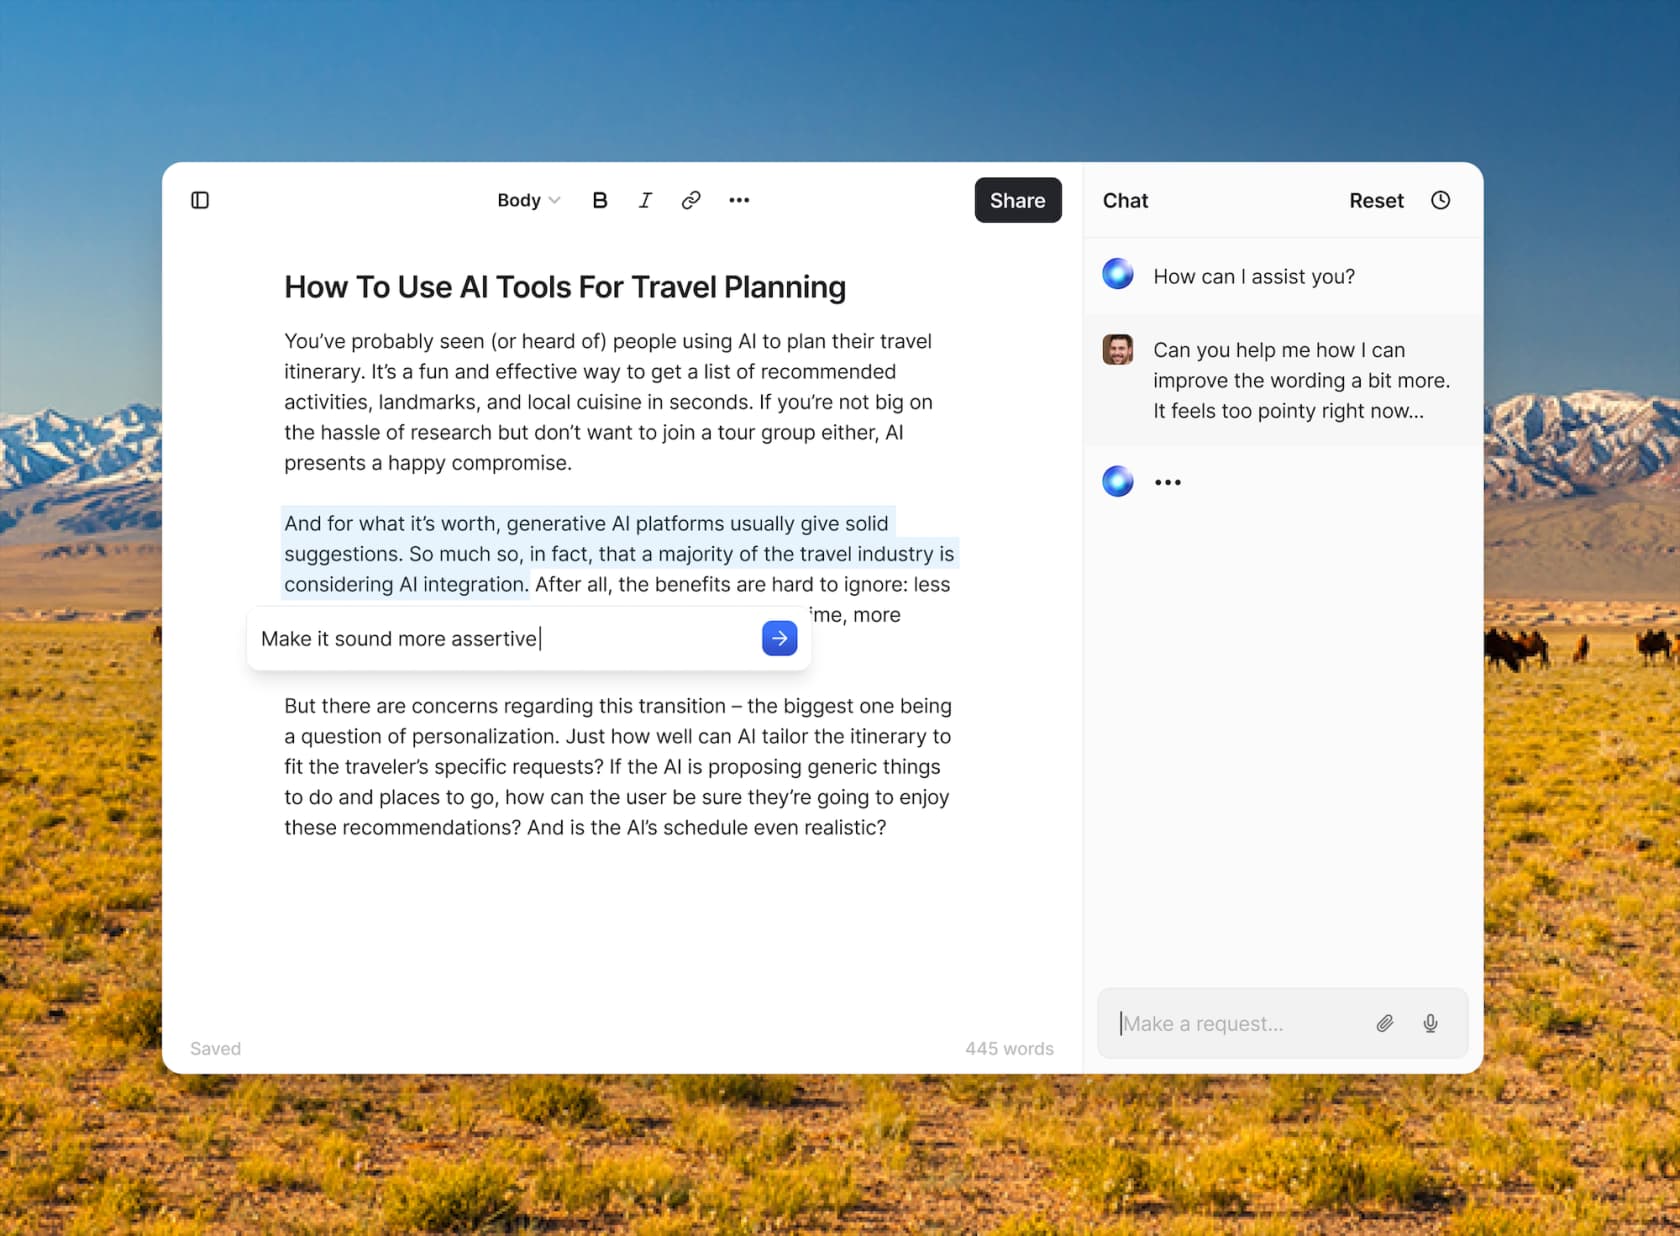Click the paragraph beginning 'But there are concerns'
The width and height of the screenshot is (1680, 1236).
click(x=618, y=766)
